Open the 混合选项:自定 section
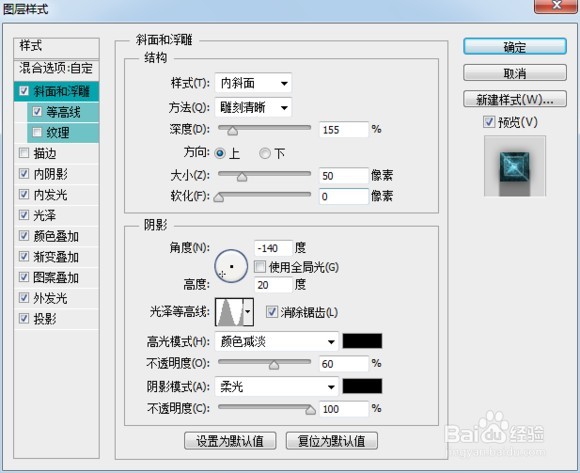This screenshot has height=473, width=580. click(x=56, y=68)
